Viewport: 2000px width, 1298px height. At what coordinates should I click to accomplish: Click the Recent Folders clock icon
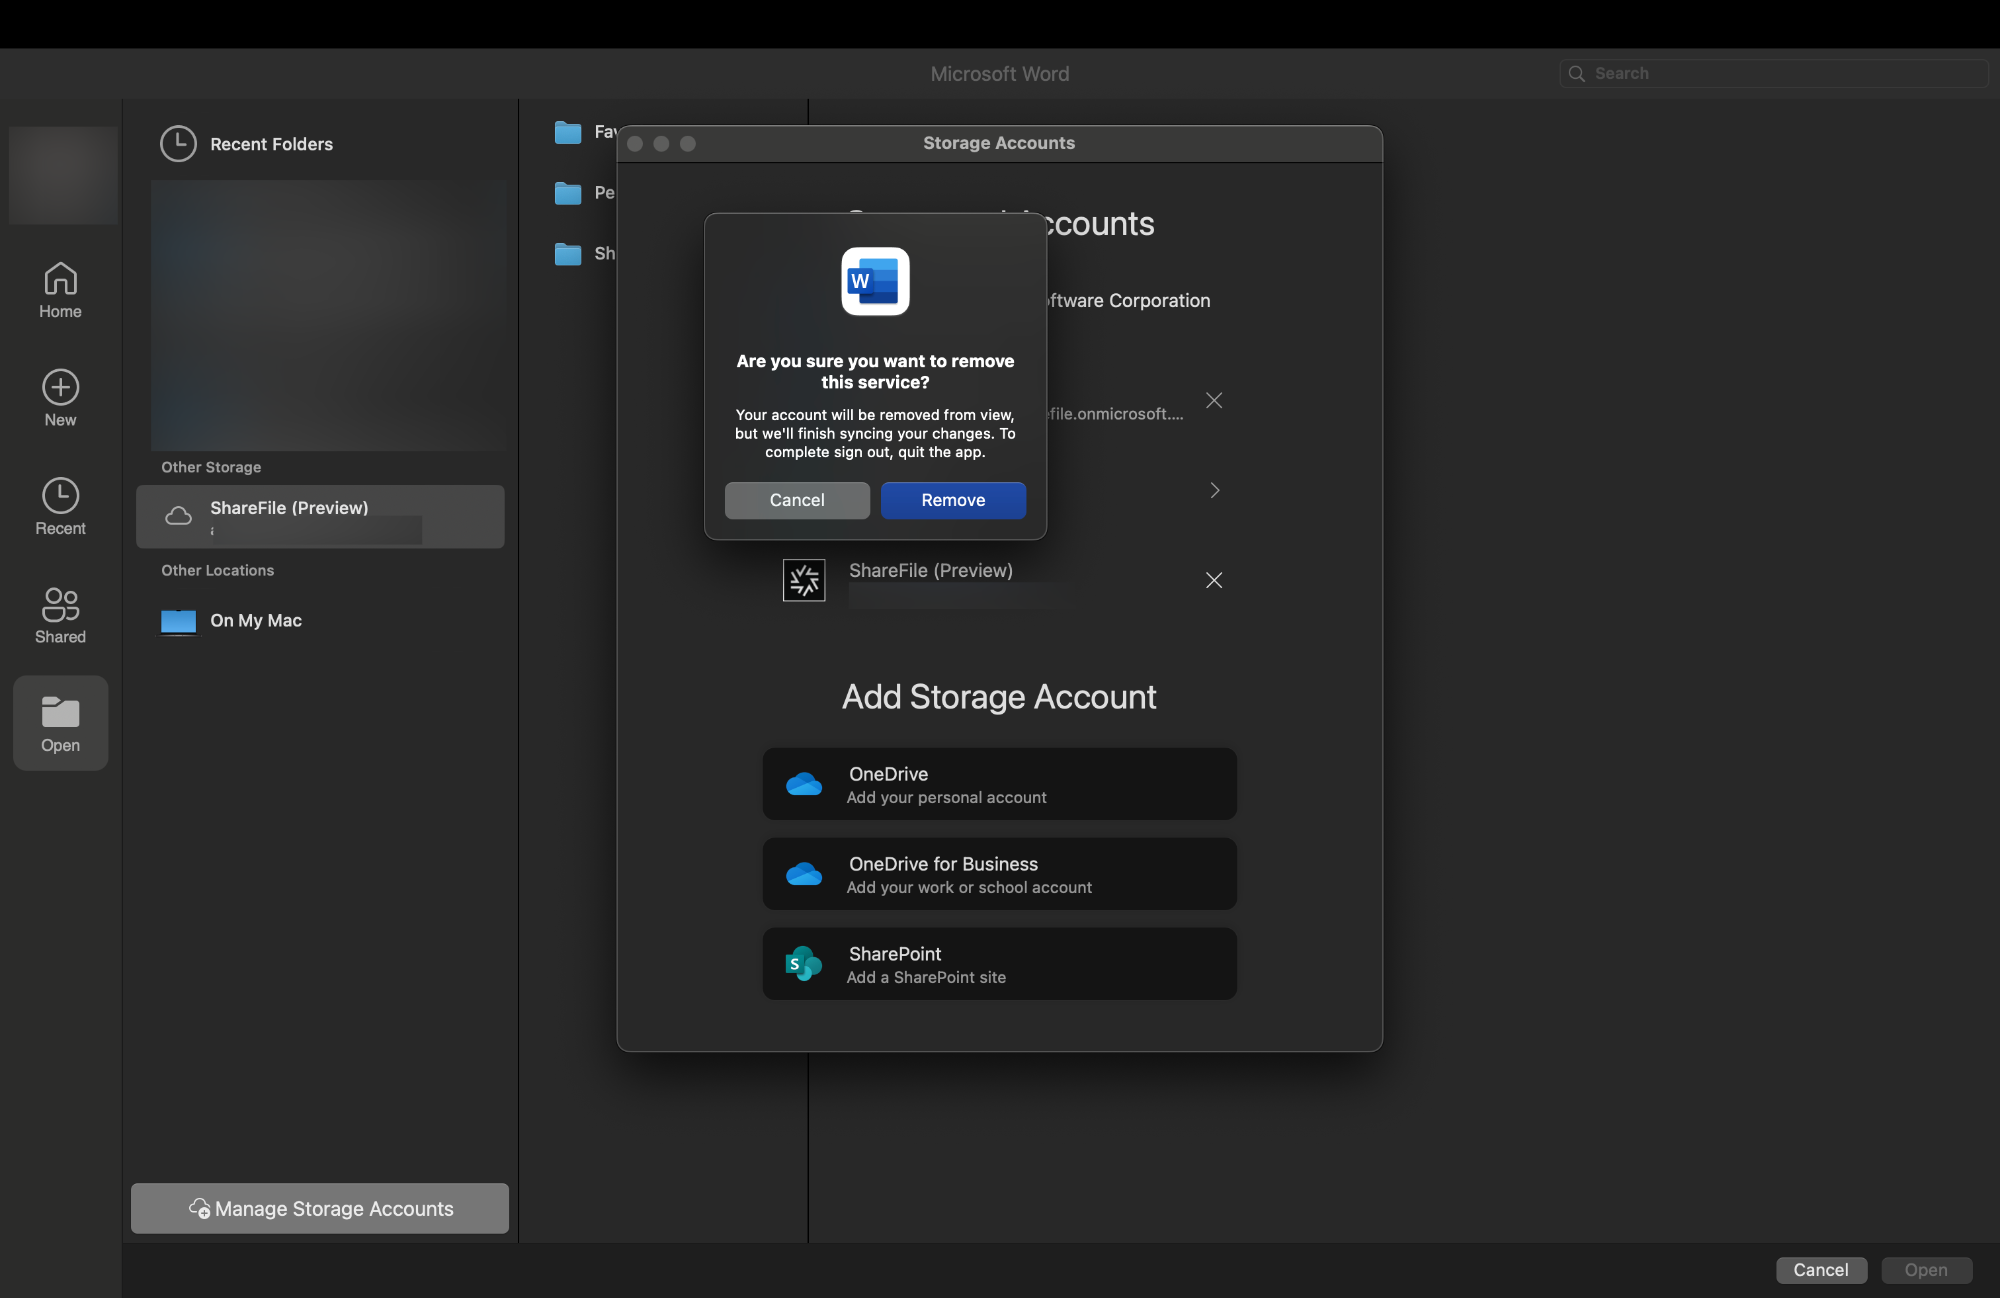point(178,144)
